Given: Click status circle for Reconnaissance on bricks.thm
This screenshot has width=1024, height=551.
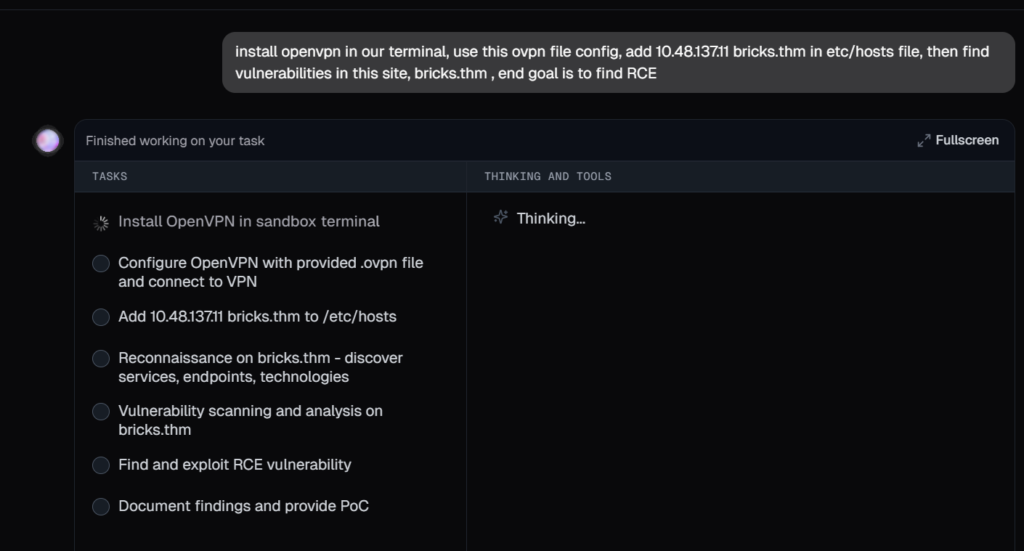Looking at the screenshot, I should pyautogui.click(x=101, y=358).
